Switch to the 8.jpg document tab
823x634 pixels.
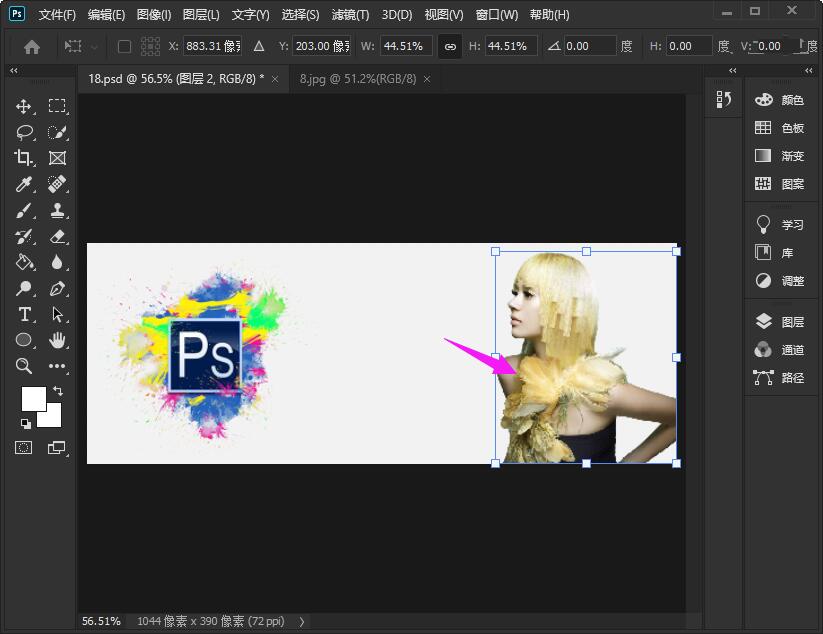pos(358,78)
